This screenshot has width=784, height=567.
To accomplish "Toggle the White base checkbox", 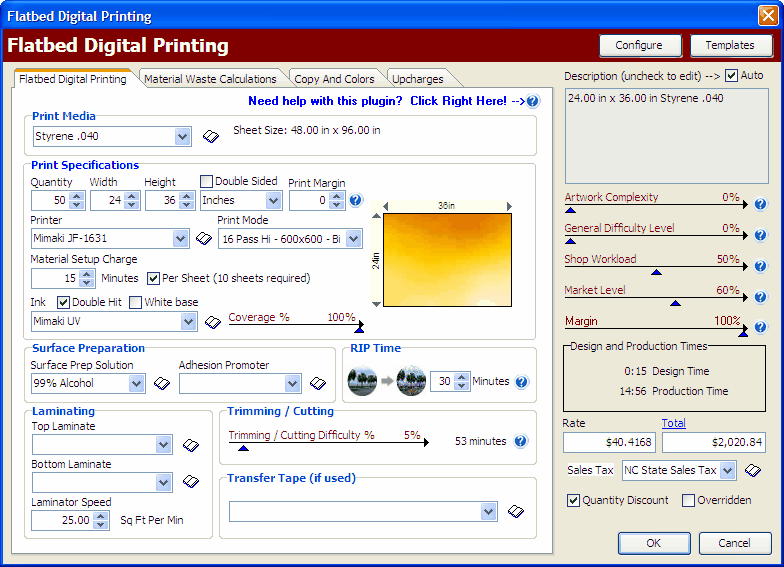I will (136, 302).
